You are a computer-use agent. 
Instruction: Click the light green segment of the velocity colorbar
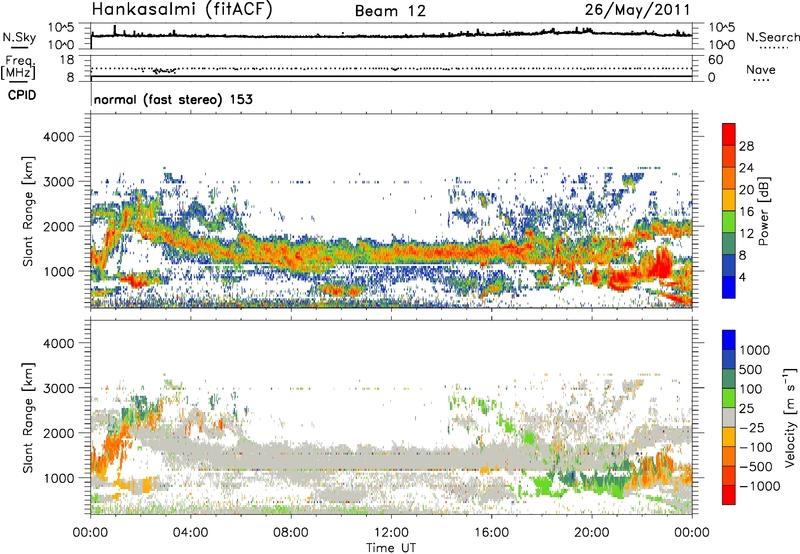(x=729, y=398)
